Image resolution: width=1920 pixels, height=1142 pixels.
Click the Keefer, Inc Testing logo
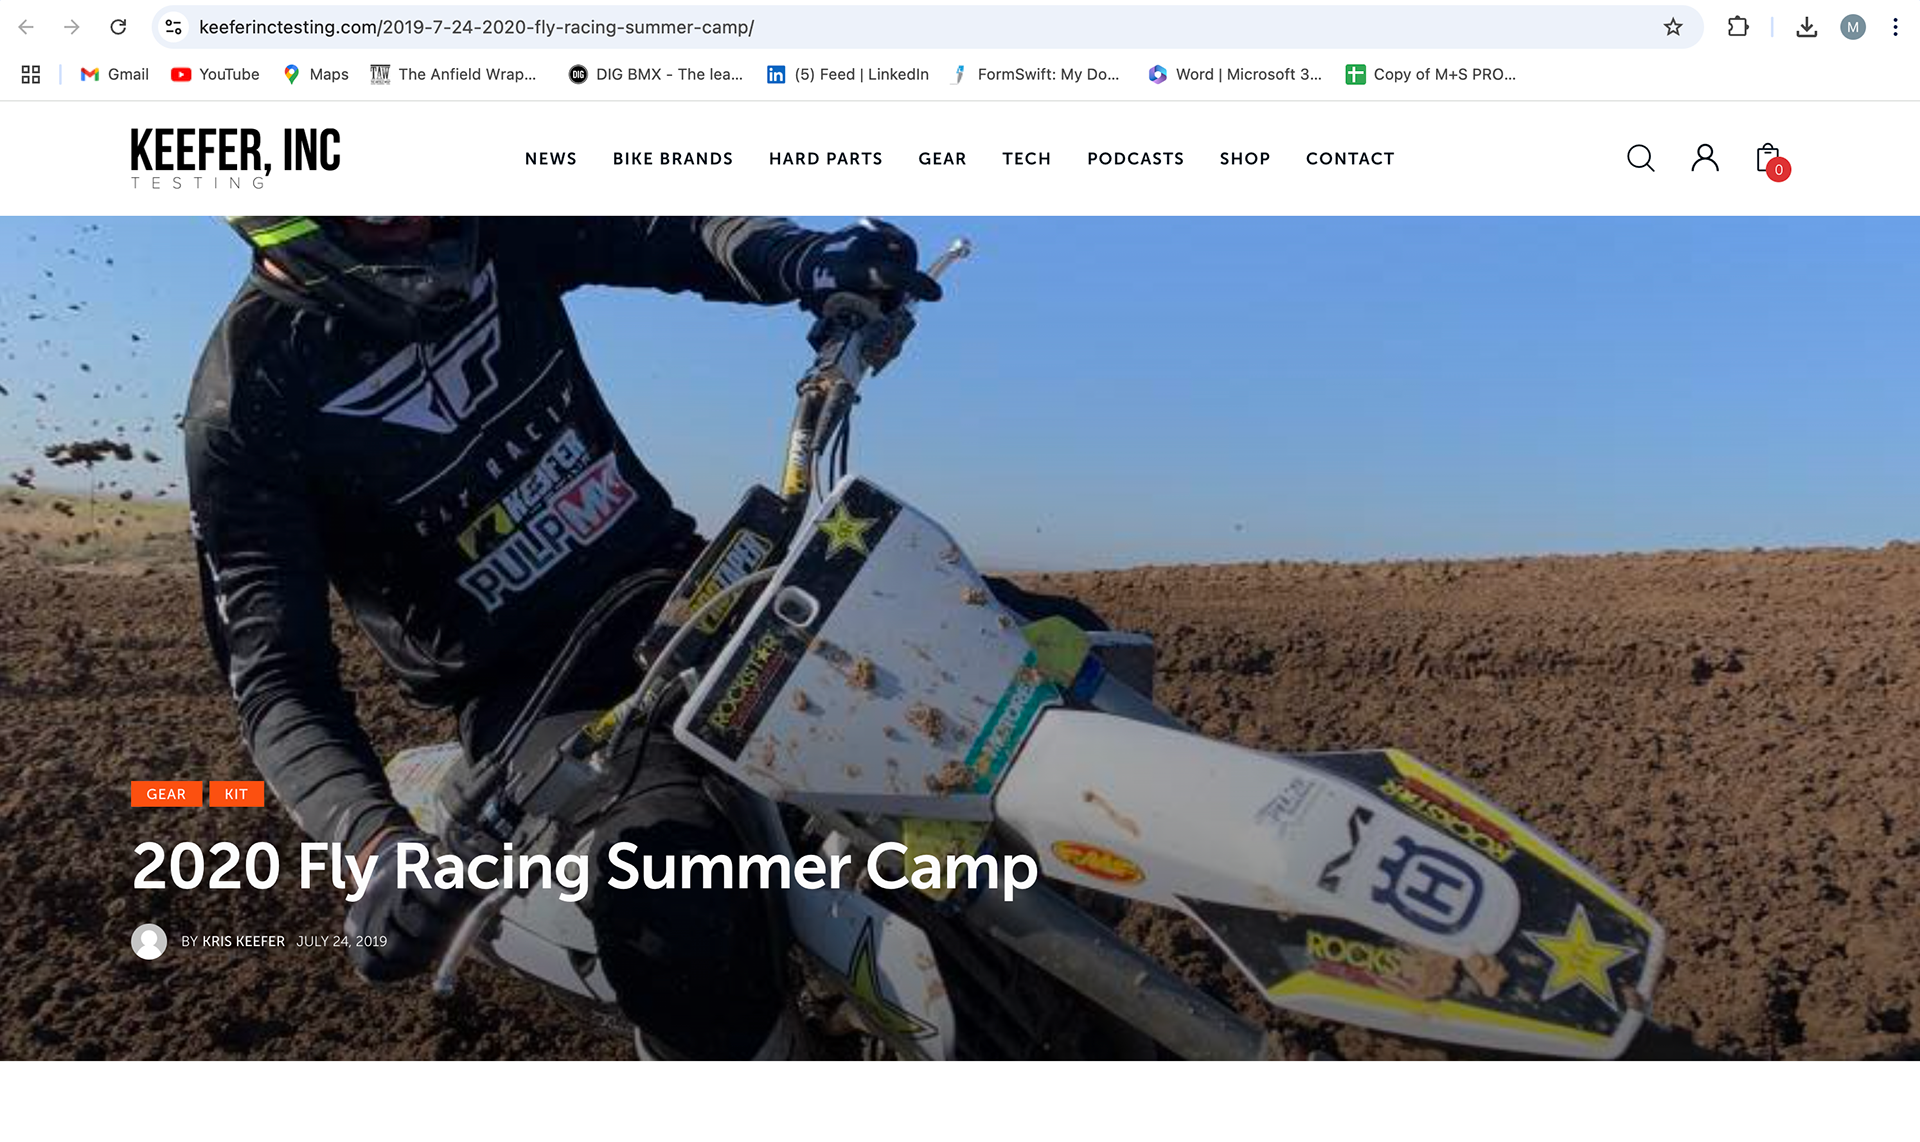[x=235, y=158]
